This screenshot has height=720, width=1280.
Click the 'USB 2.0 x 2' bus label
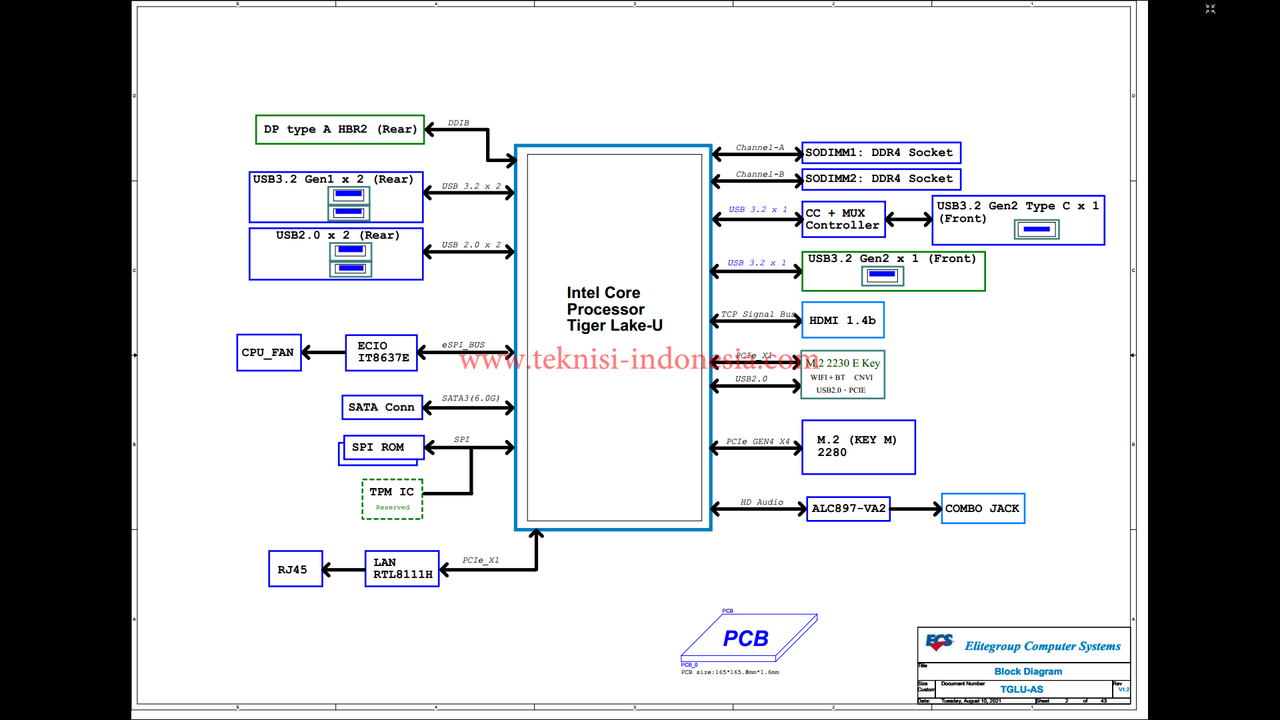(471, 244)
